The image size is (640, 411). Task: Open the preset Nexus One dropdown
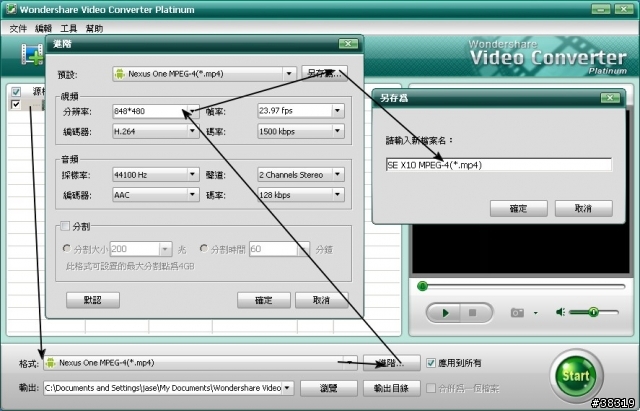289,74
